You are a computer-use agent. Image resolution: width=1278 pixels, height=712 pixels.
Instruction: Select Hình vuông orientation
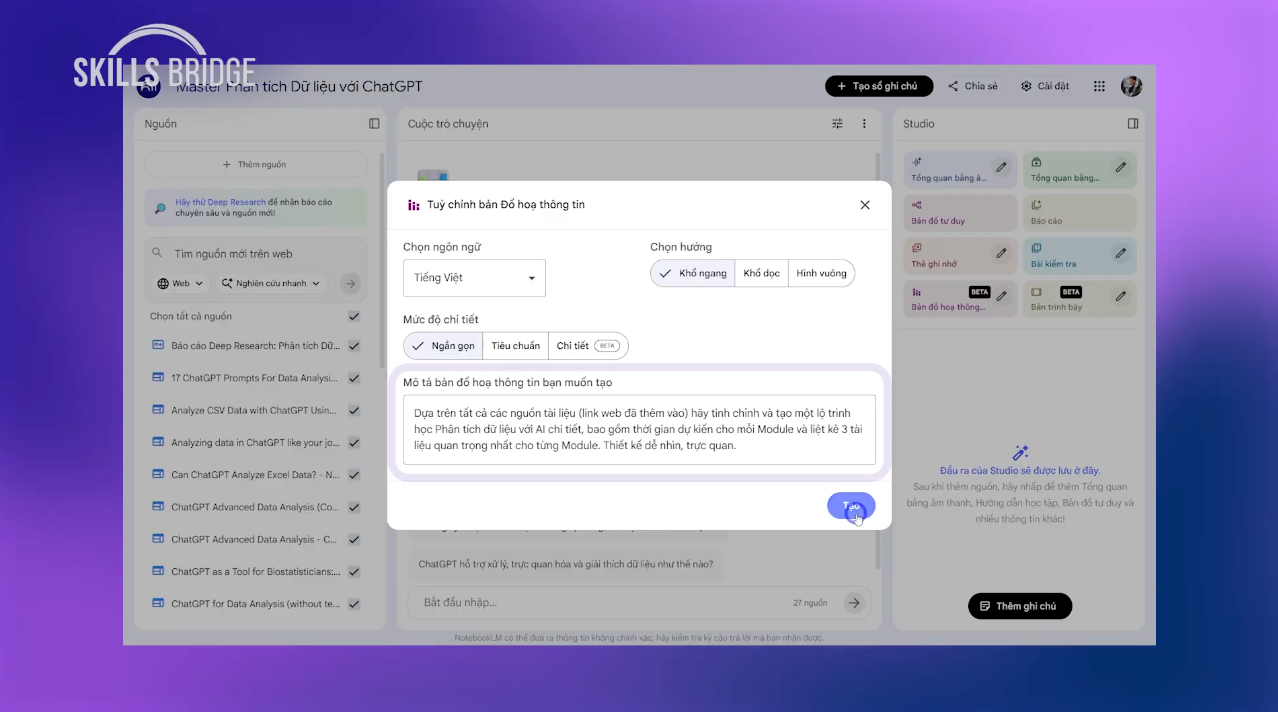[x=821, y=273]
